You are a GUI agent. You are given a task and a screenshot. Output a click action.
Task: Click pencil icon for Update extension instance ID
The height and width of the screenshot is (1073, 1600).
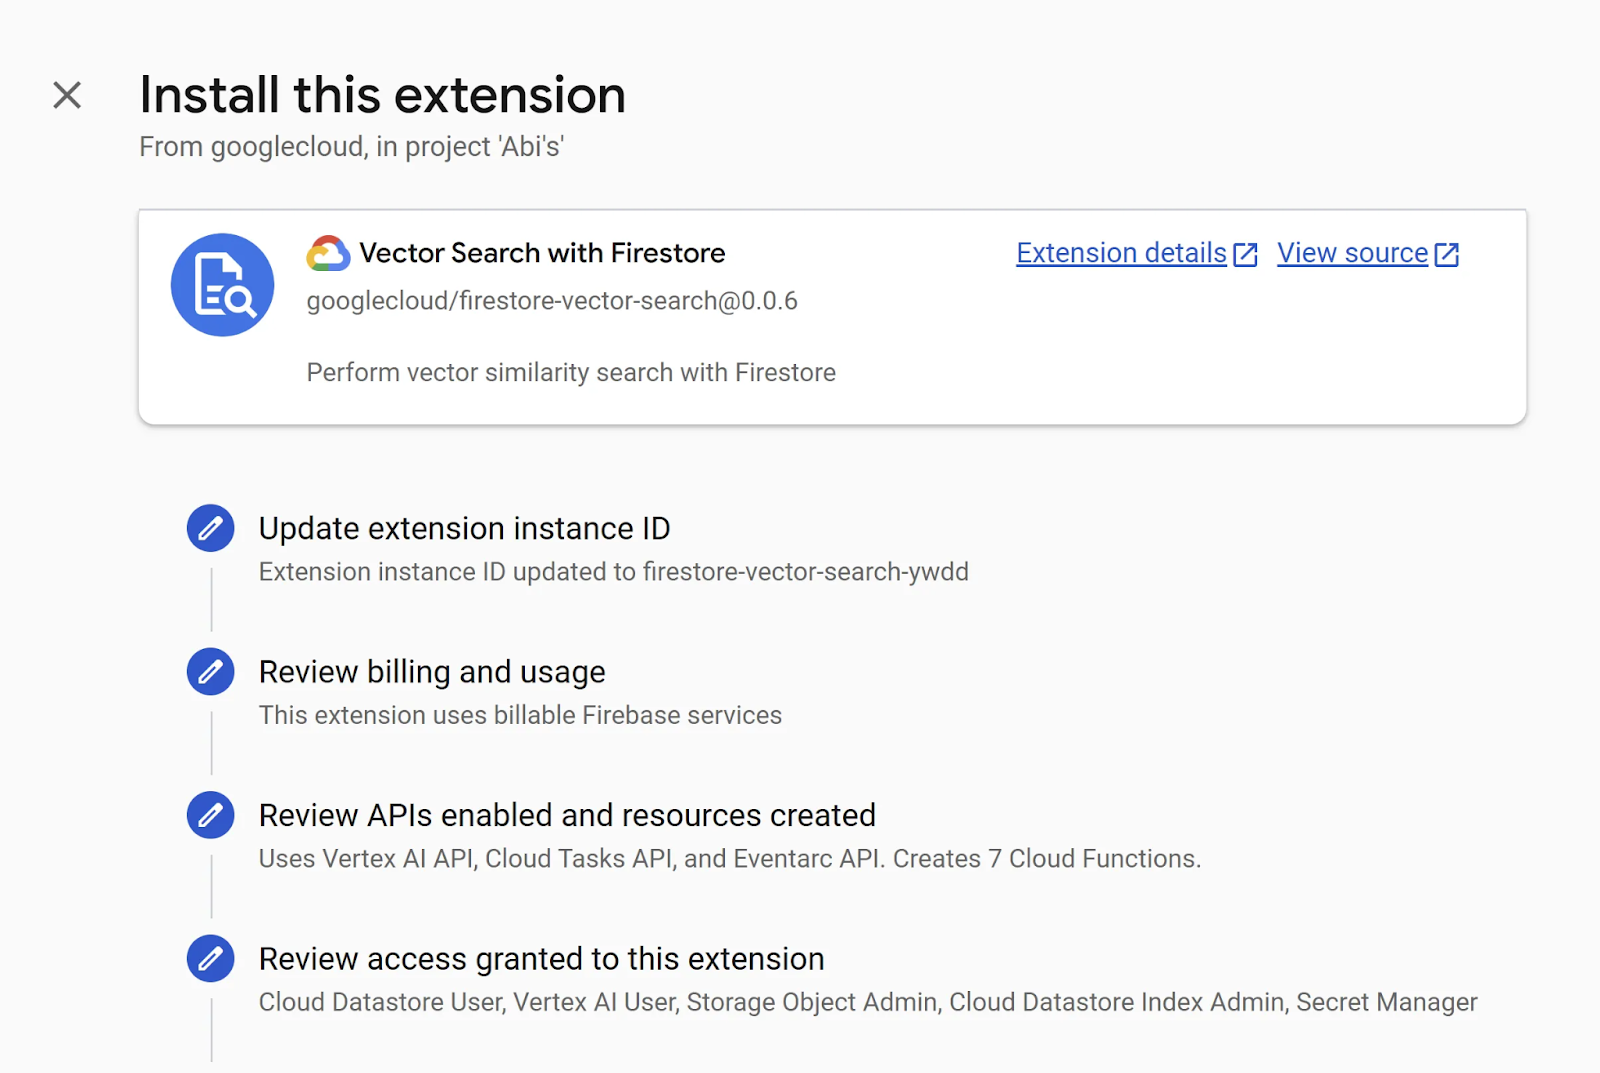[211, 528]
